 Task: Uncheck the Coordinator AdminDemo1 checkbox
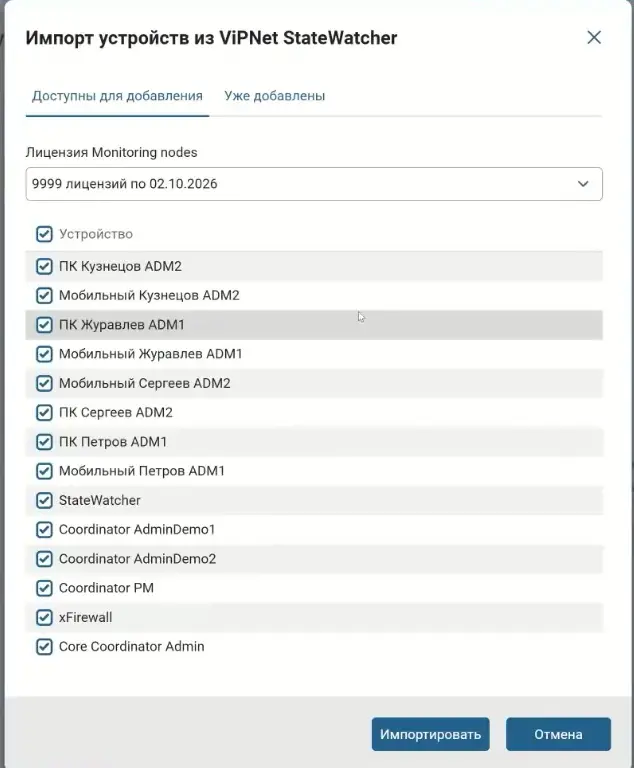point(44,529)
